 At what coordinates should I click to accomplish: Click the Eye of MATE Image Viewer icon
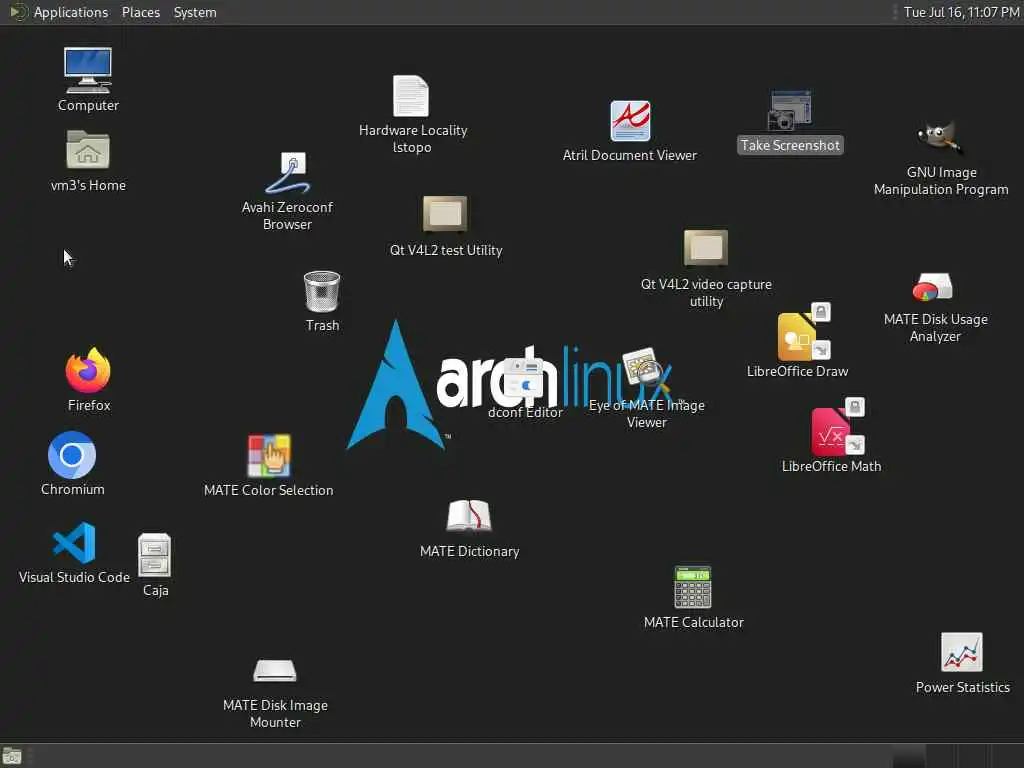point(645,370)
